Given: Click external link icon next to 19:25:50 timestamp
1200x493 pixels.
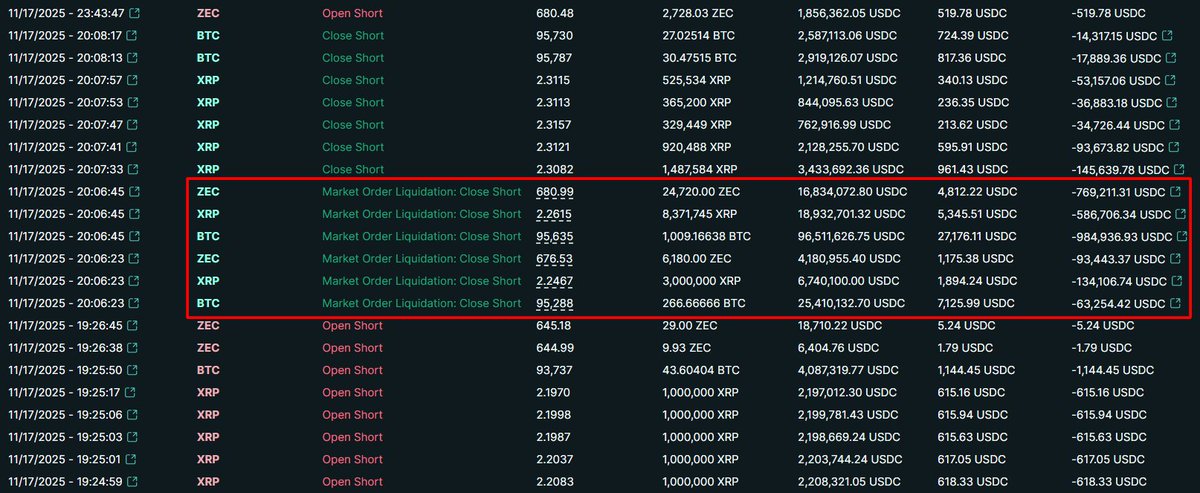Looking at the screenshot, I should pyautogui.click(x=134, y=370).
